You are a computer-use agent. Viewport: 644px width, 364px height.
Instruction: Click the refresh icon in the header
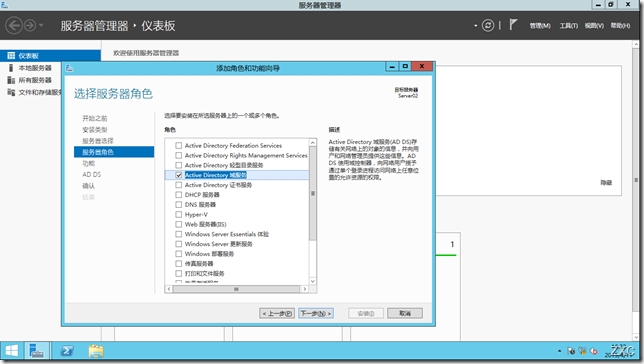(x=488, y=25)
